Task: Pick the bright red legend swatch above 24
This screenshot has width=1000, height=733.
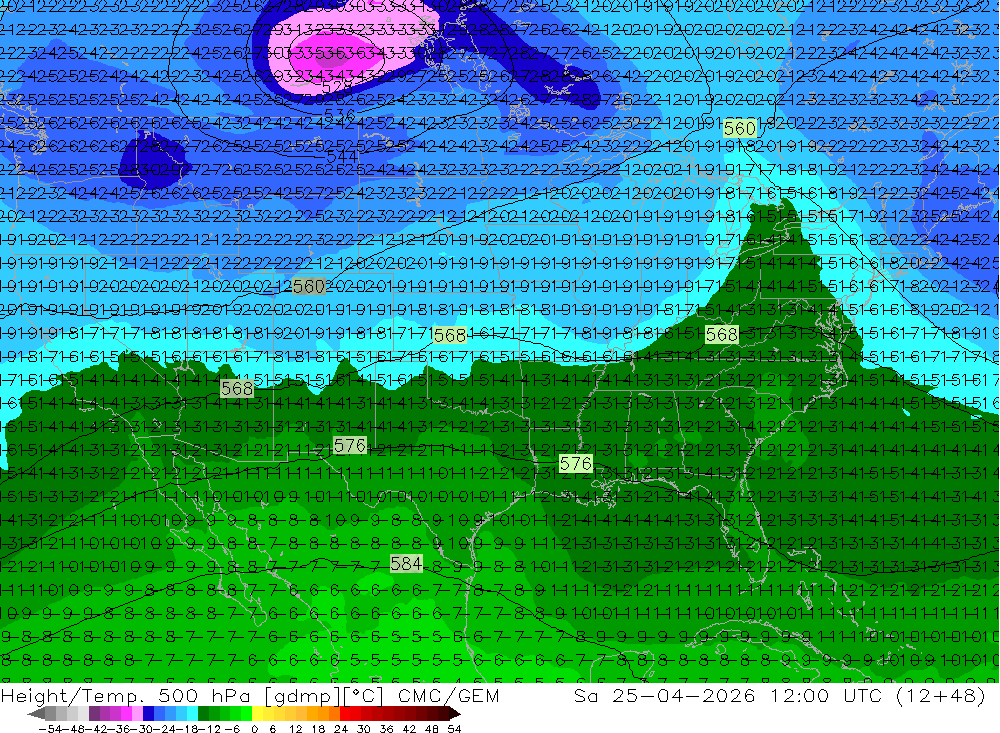Action: click(345, 714)
